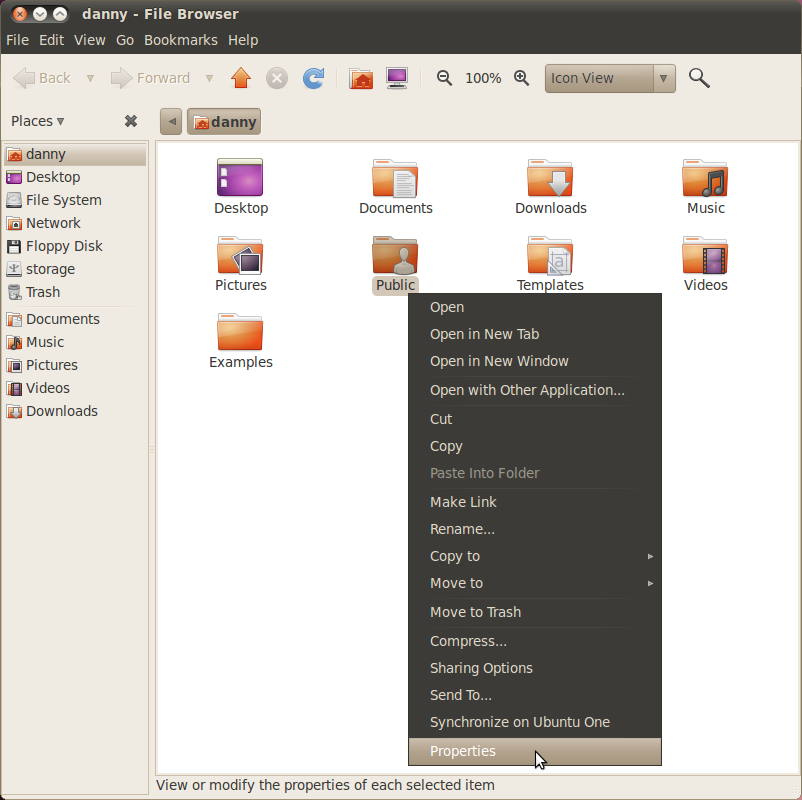
Task: Open the Go menu
Action: click(x=125, y=40)
